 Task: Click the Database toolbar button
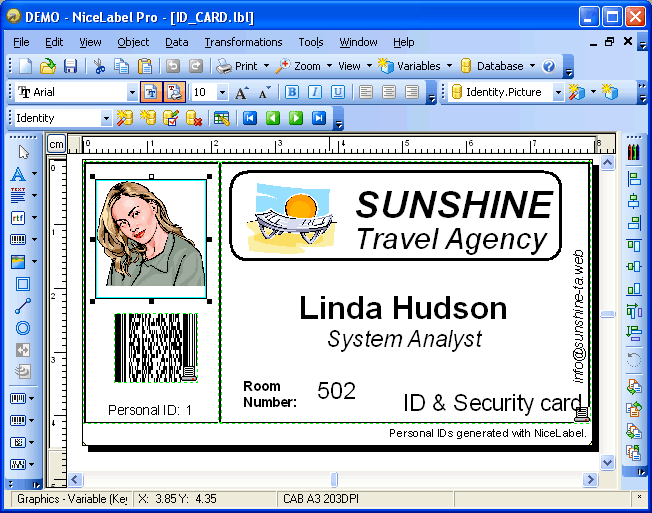pyautogui.click(x=492, y=66)
